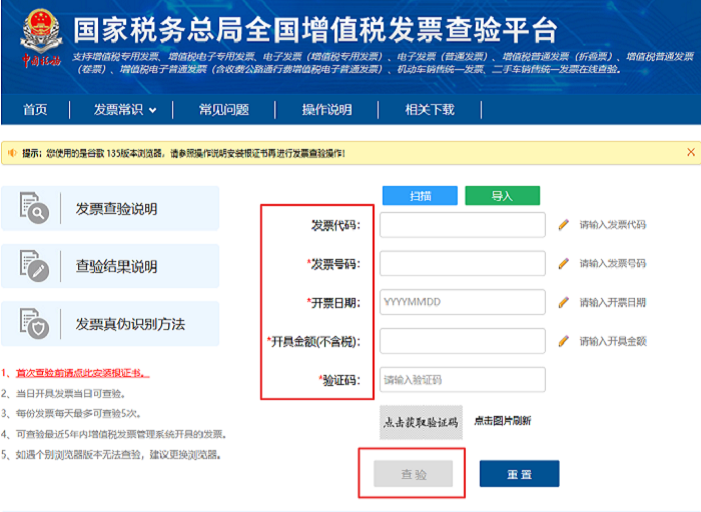Click the magnifier document icon beside 发票查验说明
Screen dimensions: 701x512
pos(34,208)
